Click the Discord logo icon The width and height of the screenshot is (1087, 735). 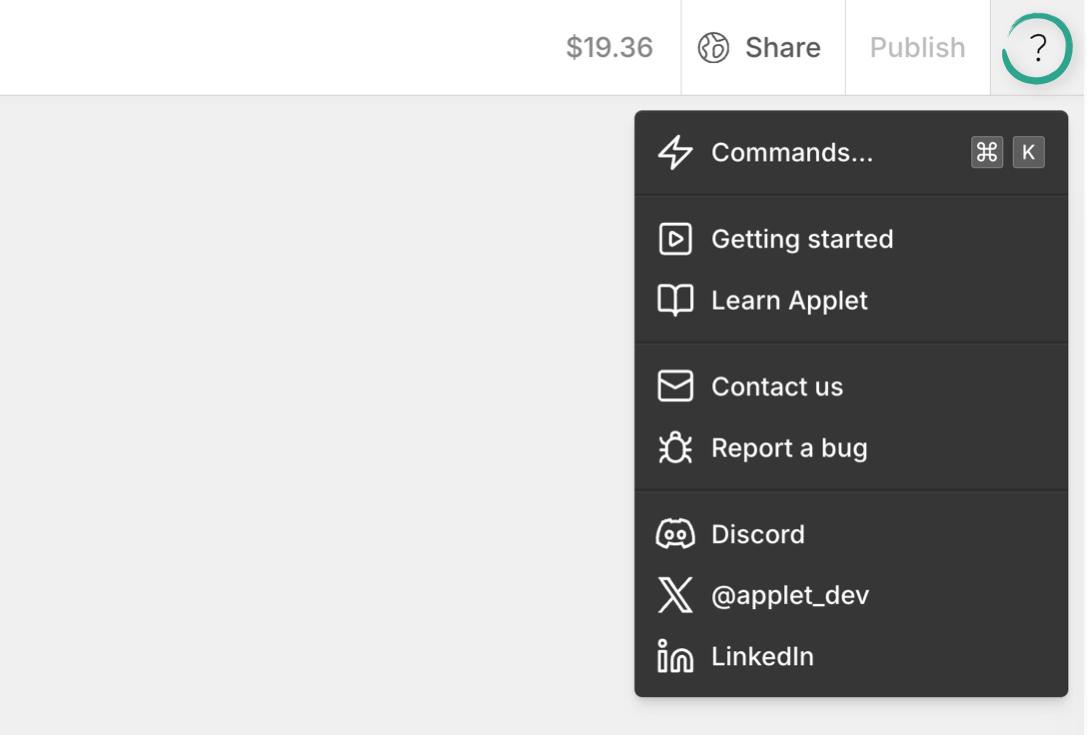(676, 534)
